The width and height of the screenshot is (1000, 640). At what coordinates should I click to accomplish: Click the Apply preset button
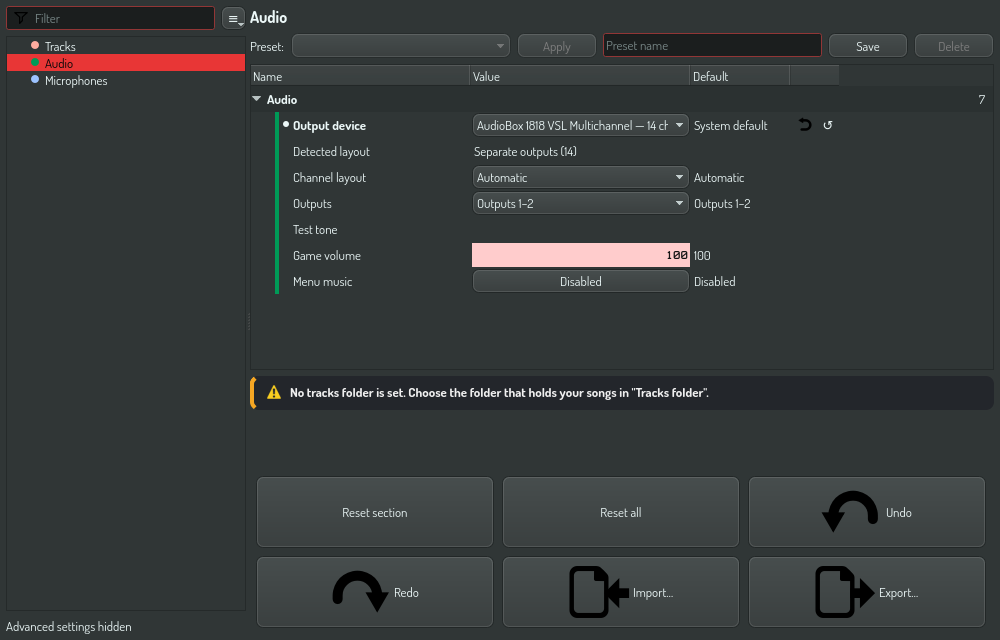(556, 46)
